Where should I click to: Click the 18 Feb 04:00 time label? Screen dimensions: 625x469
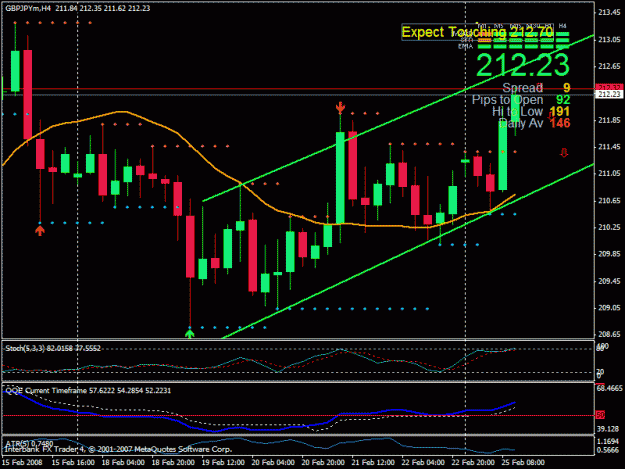(x=123, y=463)
